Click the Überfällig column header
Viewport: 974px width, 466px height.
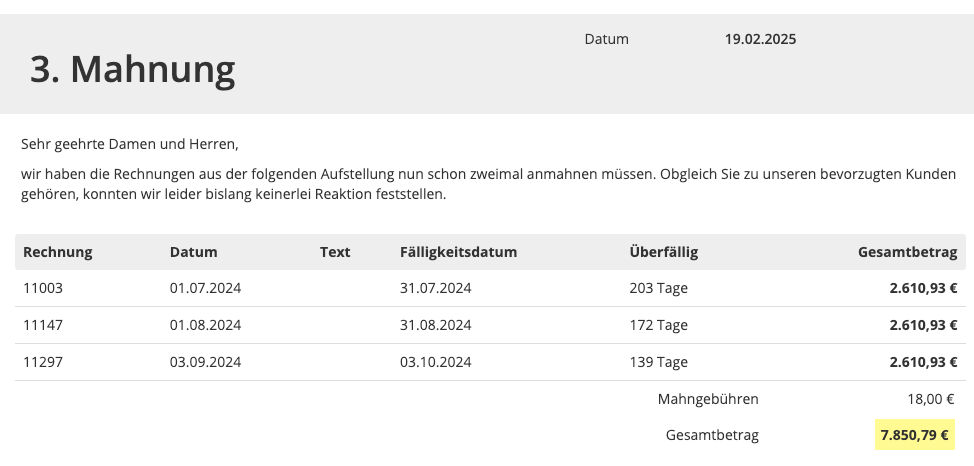663,252
